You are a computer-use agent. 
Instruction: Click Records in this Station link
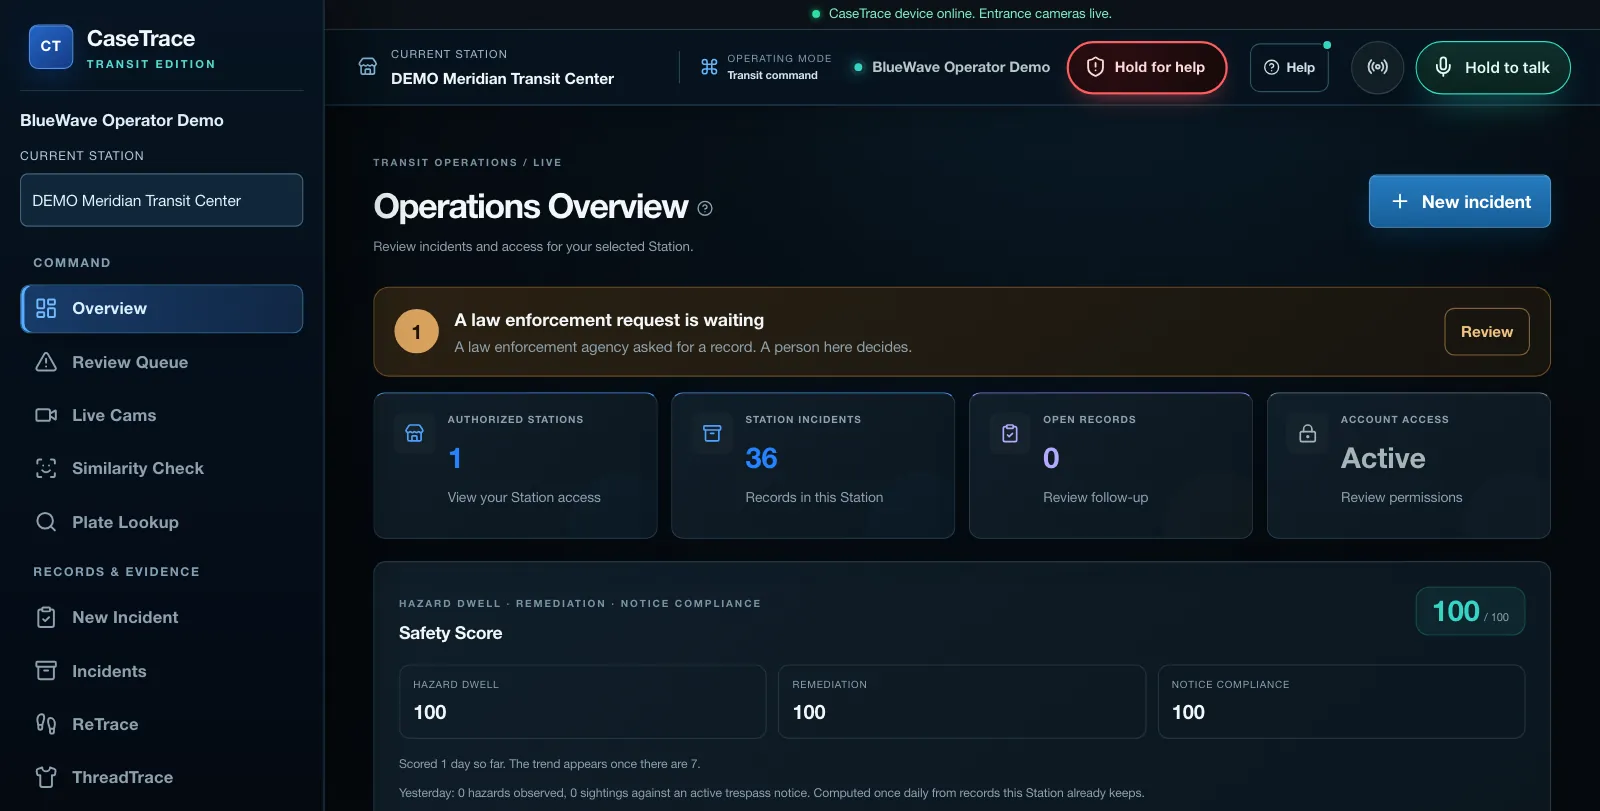[x=814, y=497]
